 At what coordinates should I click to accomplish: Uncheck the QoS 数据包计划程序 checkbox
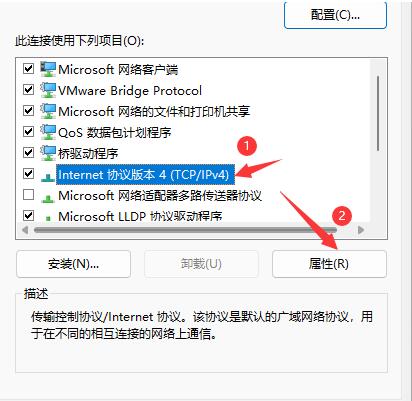pyautogui.click(x=28, y=132)
